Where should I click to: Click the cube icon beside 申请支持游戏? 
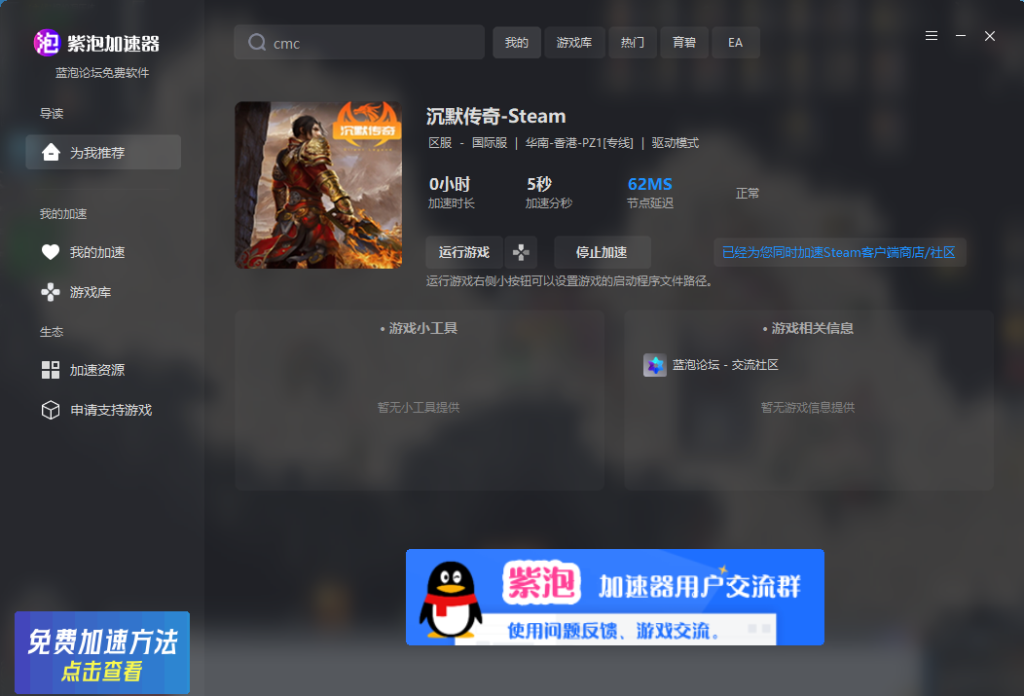(50, 410)
